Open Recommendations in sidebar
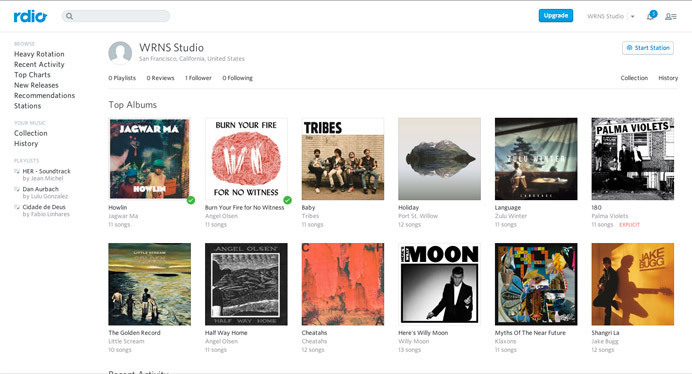Screen dimensions: 692x374 coord(45,95)
